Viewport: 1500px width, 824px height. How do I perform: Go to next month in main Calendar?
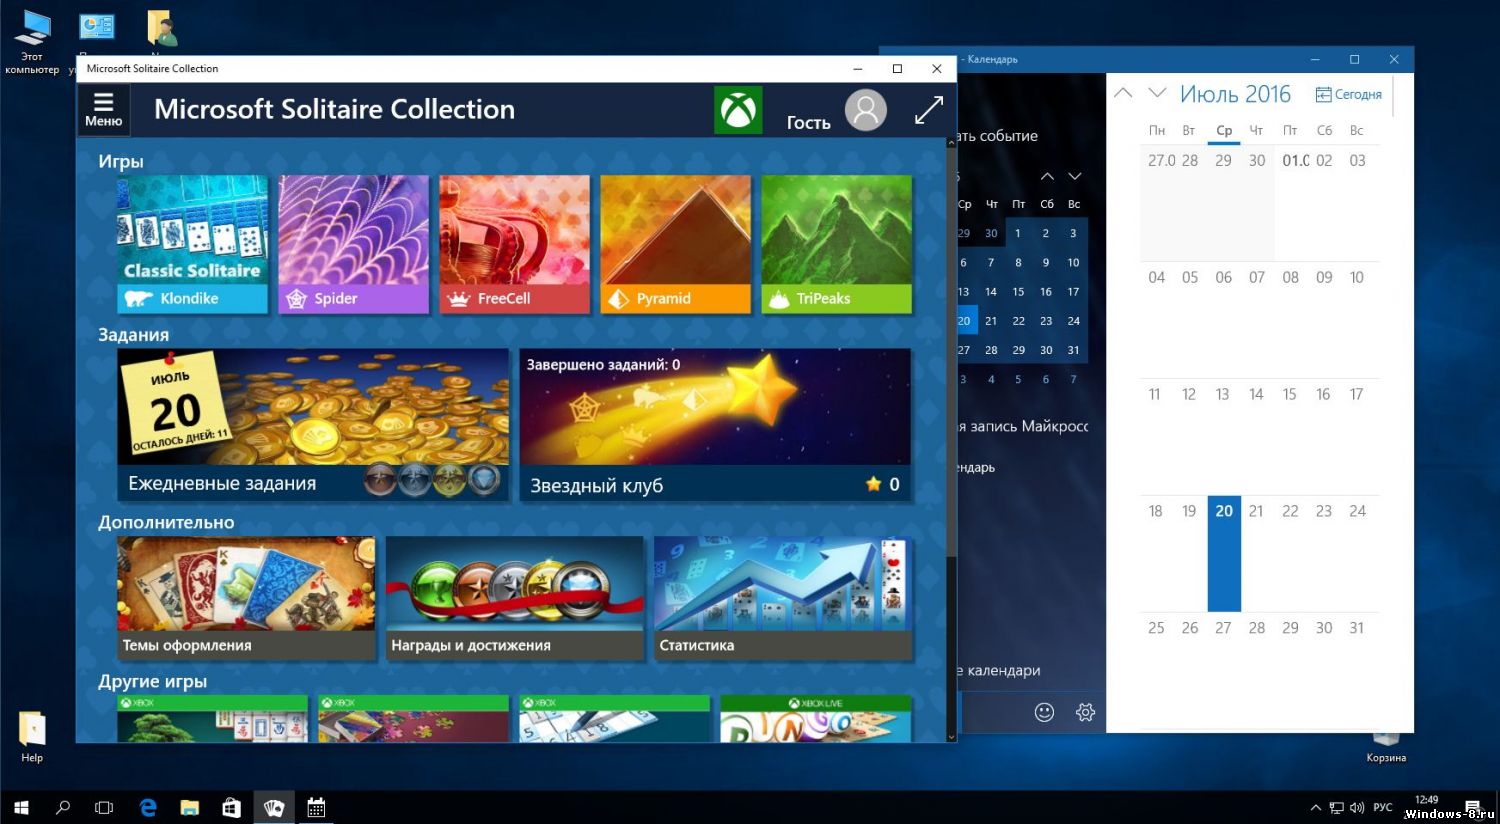tap(1157, 93)
